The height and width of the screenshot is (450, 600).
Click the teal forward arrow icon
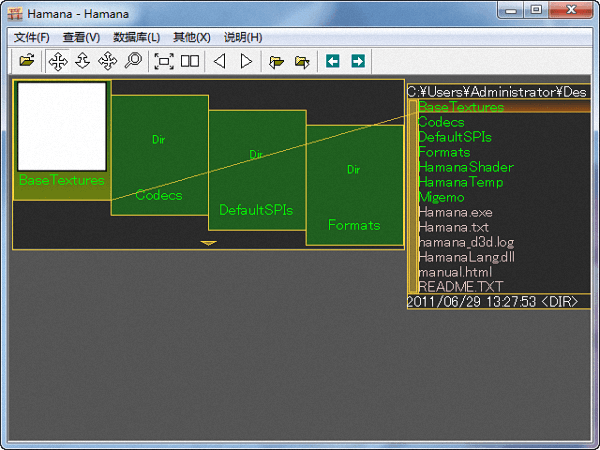pyautogui.click(x=357, y=61)
